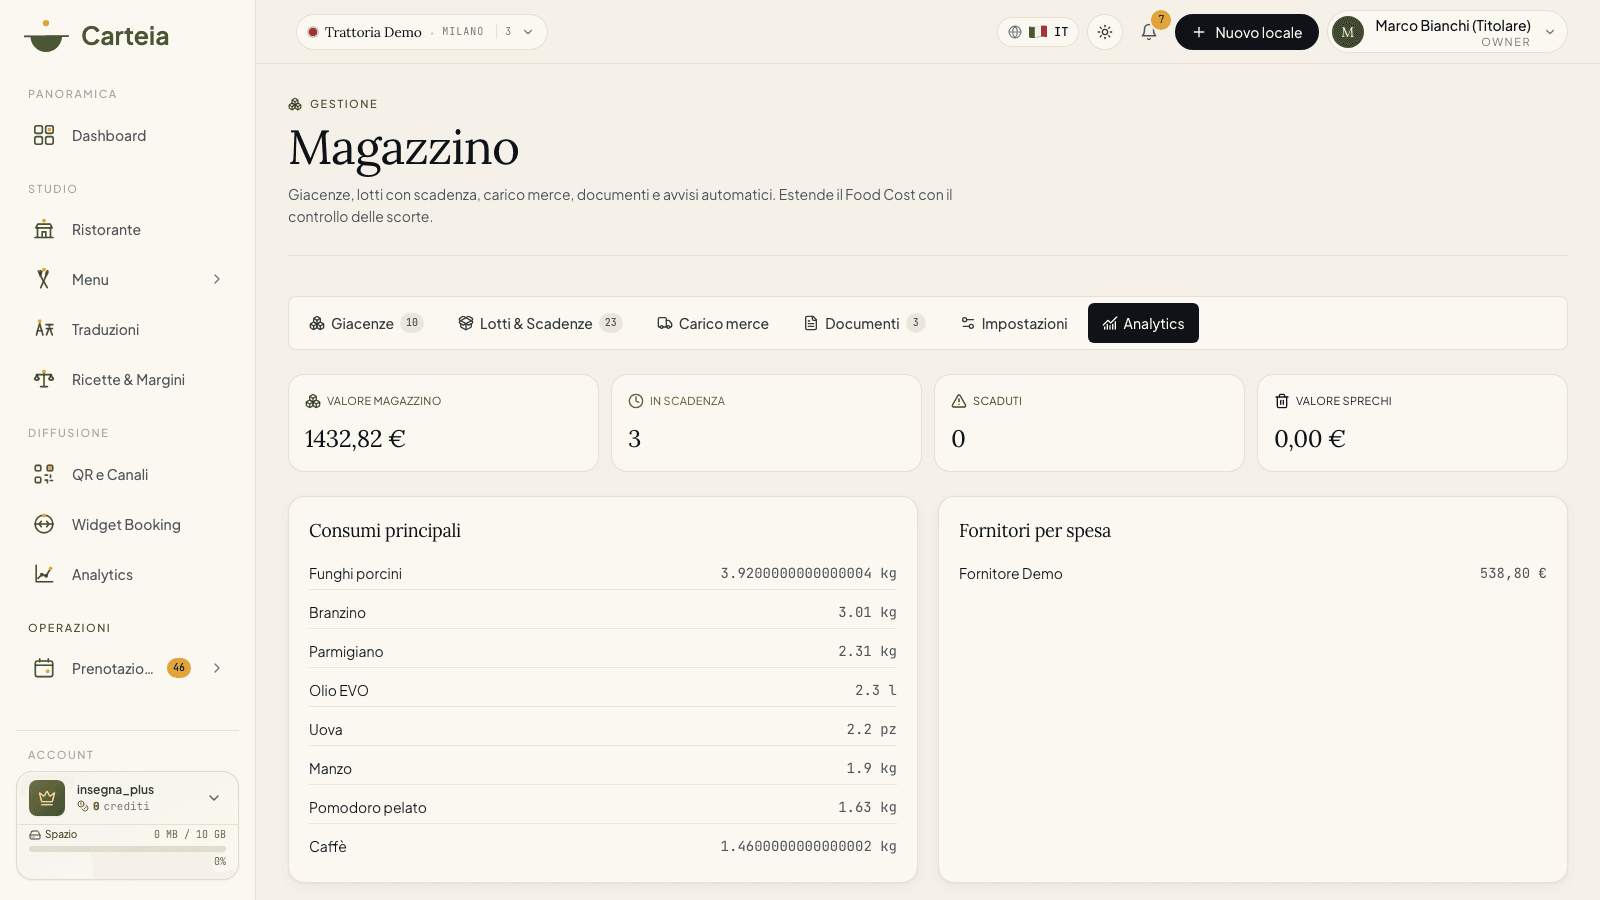Switch to the Giacenze tab

tap(366, 323)
